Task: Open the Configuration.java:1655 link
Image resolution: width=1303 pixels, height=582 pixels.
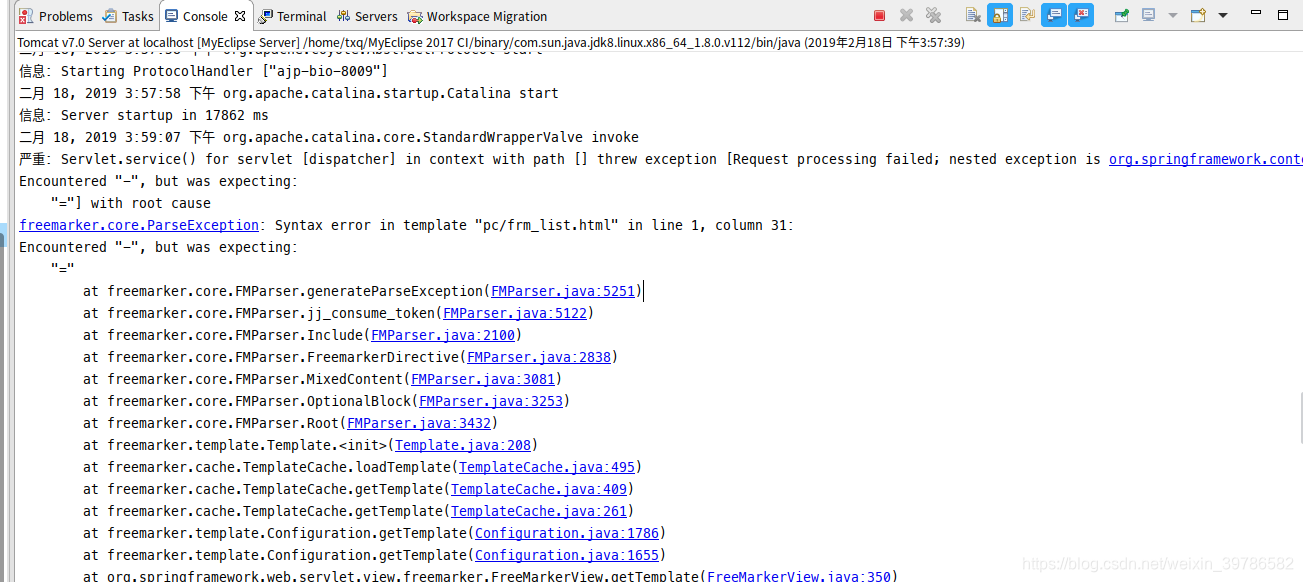Action: pyautogui.click(x=567, y=555)
